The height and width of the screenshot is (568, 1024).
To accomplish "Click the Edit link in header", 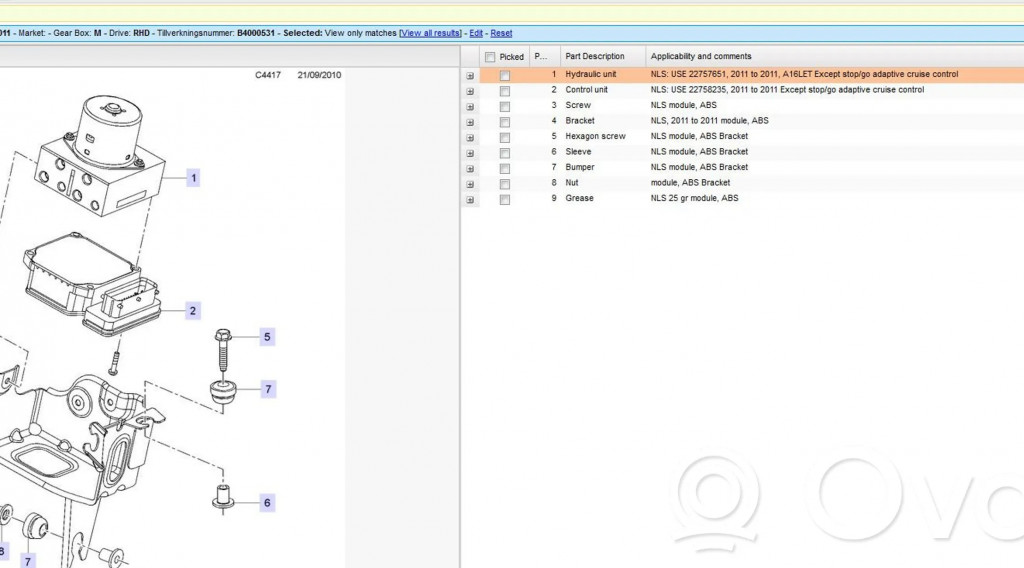I will pyautogui.click(x=476, y=33).
